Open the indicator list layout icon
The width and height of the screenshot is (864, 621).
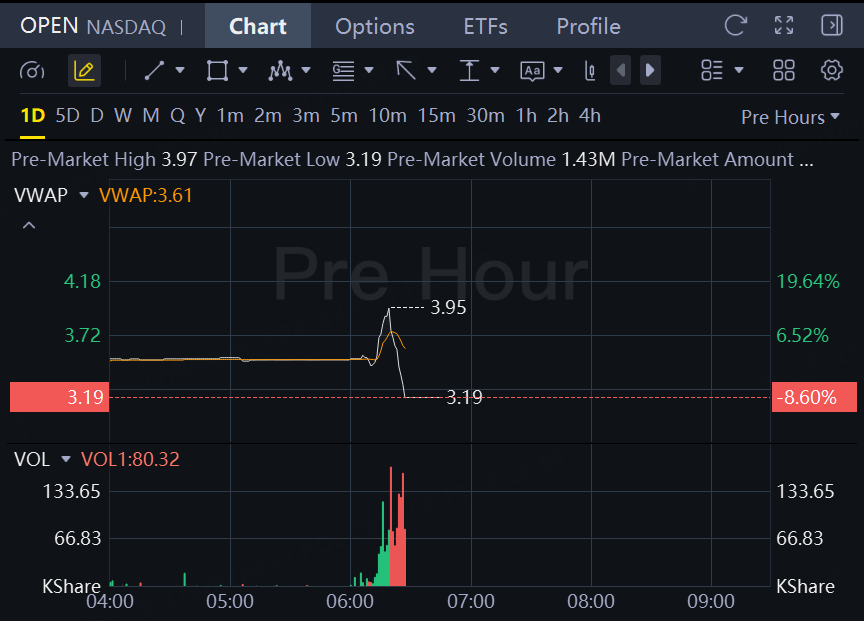point(711,71)
